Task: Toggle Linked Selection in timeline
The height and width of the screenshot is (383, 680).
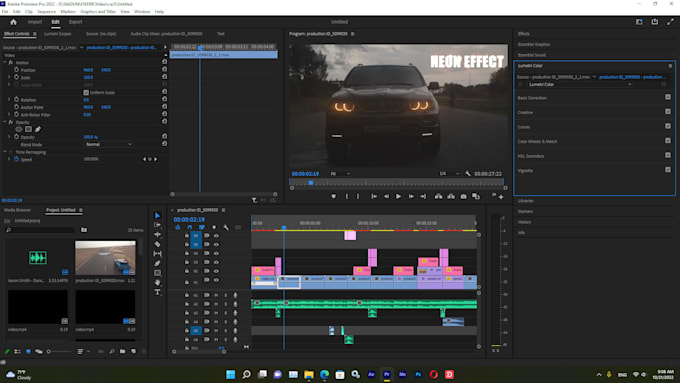Action: coord(202,227)
